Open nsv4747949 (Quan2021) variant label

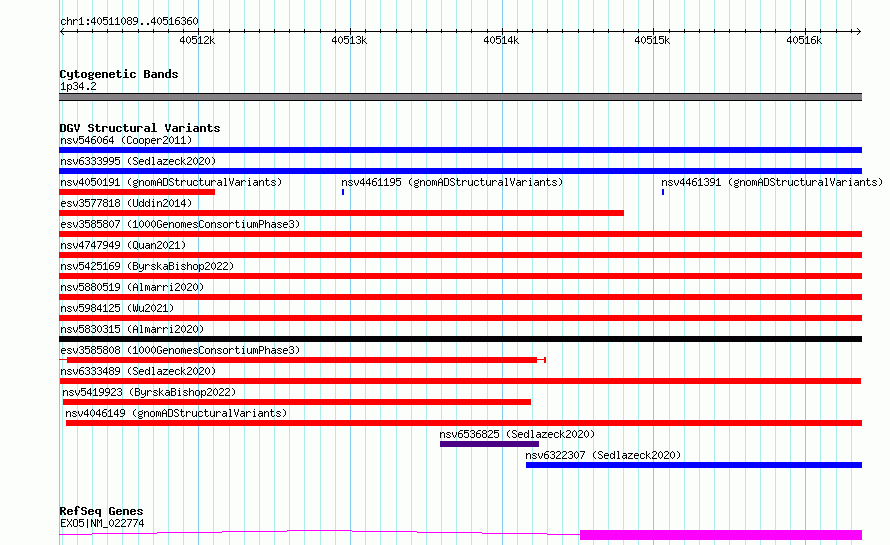[123, 245]
